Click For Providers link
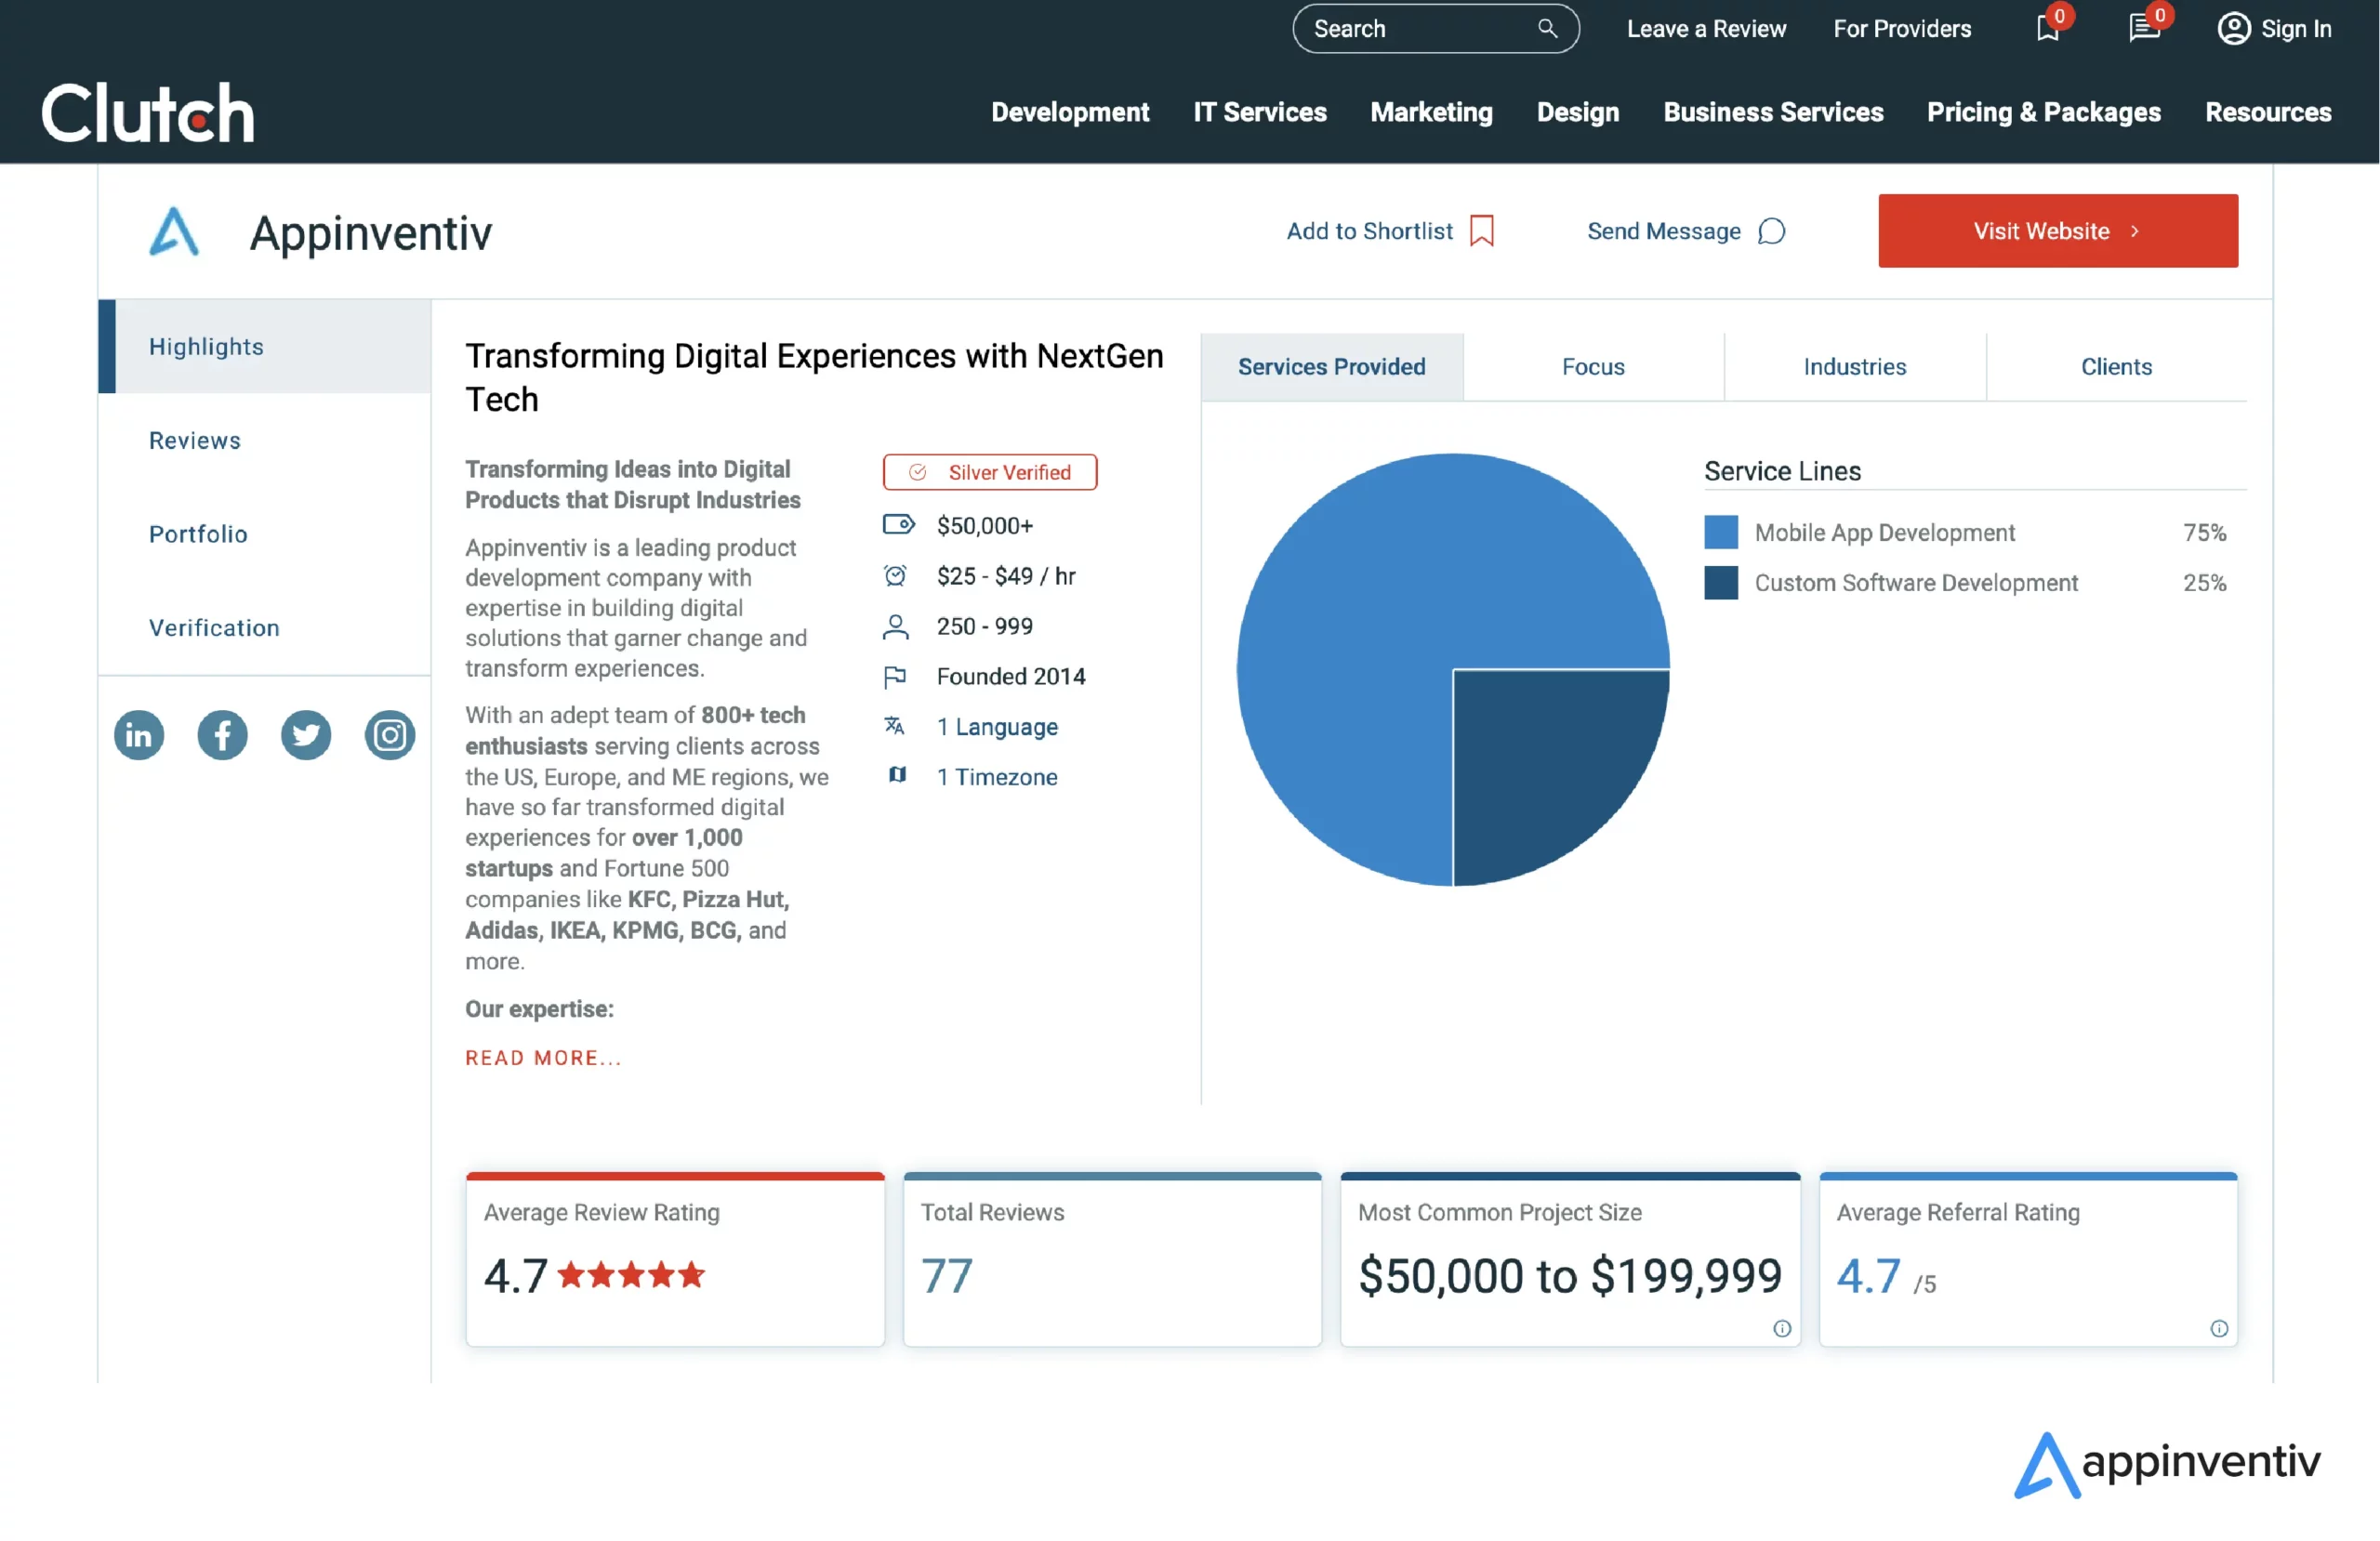 [x=1901, y=28]
